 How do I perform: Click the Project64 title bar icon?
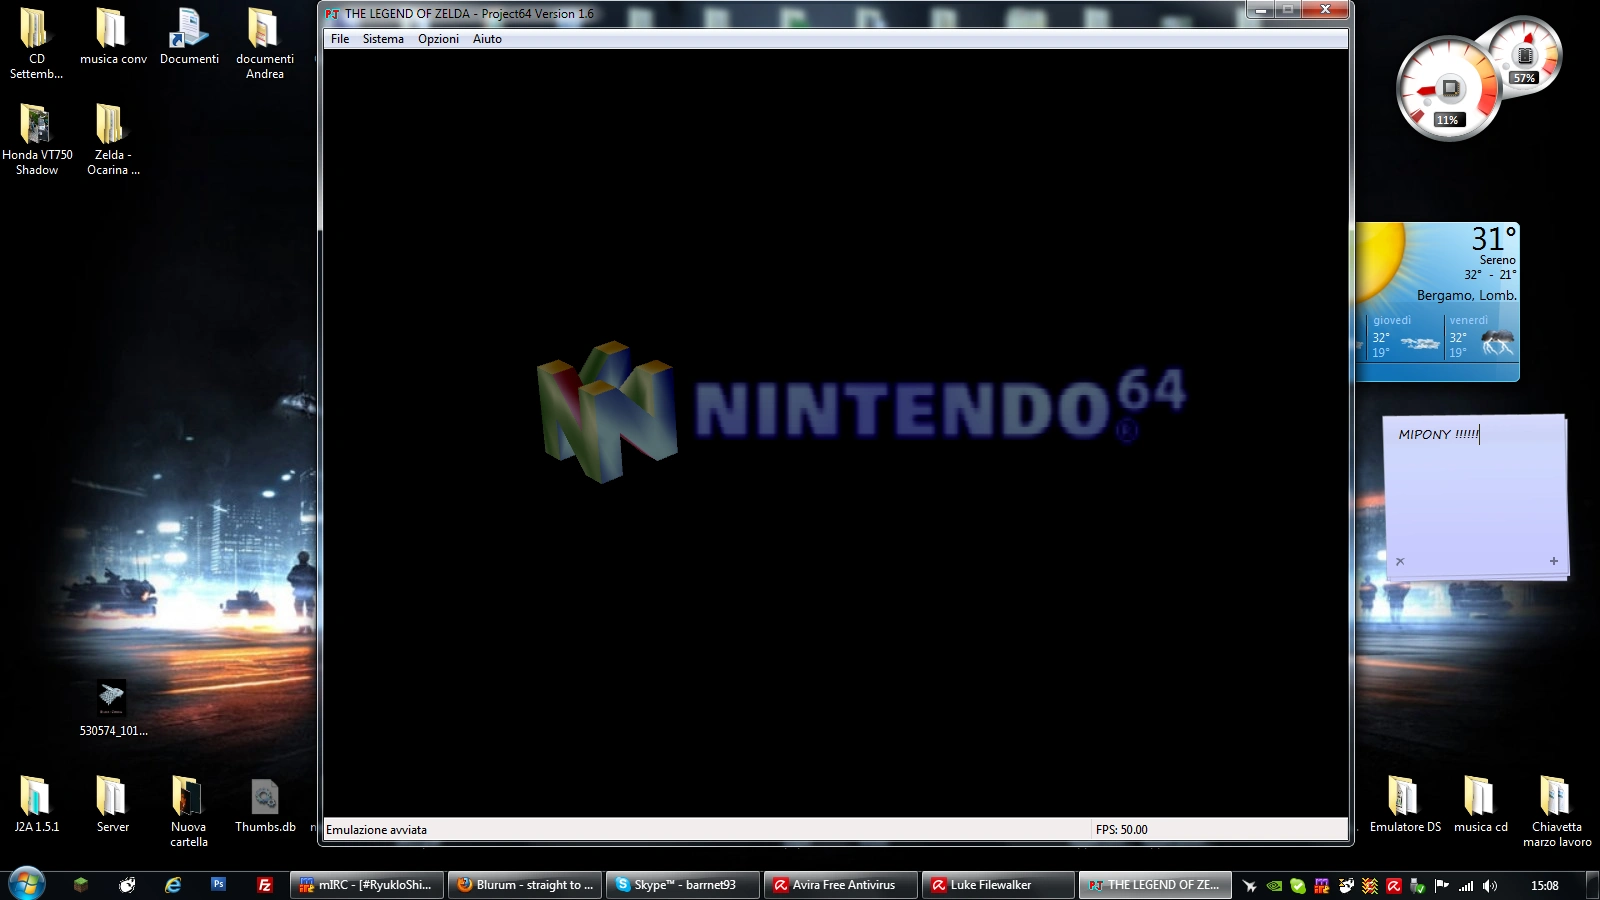pos(332,14)
